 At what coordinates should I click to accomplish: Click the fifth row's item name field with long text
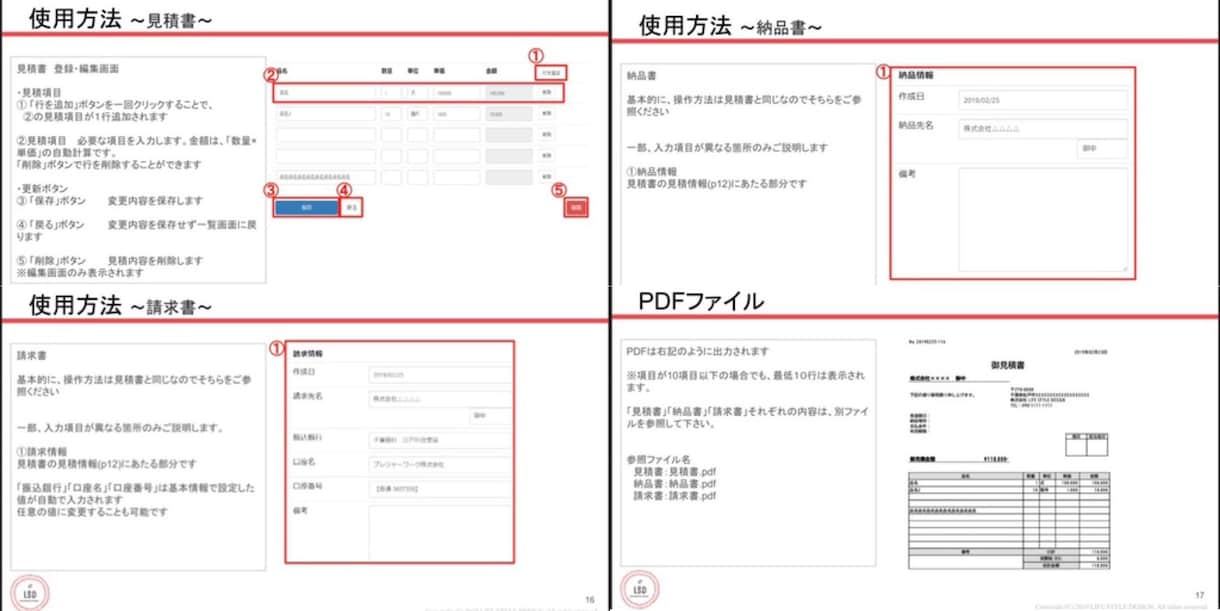pos(326,177)
